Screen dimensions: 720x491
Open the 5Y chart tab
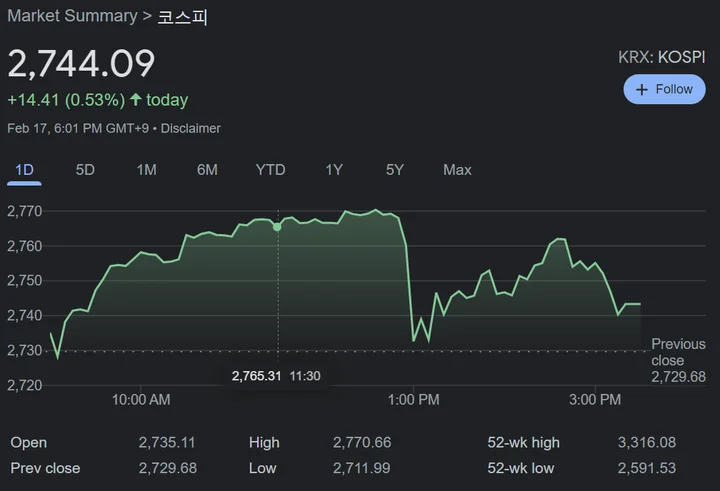coord(395,170)
